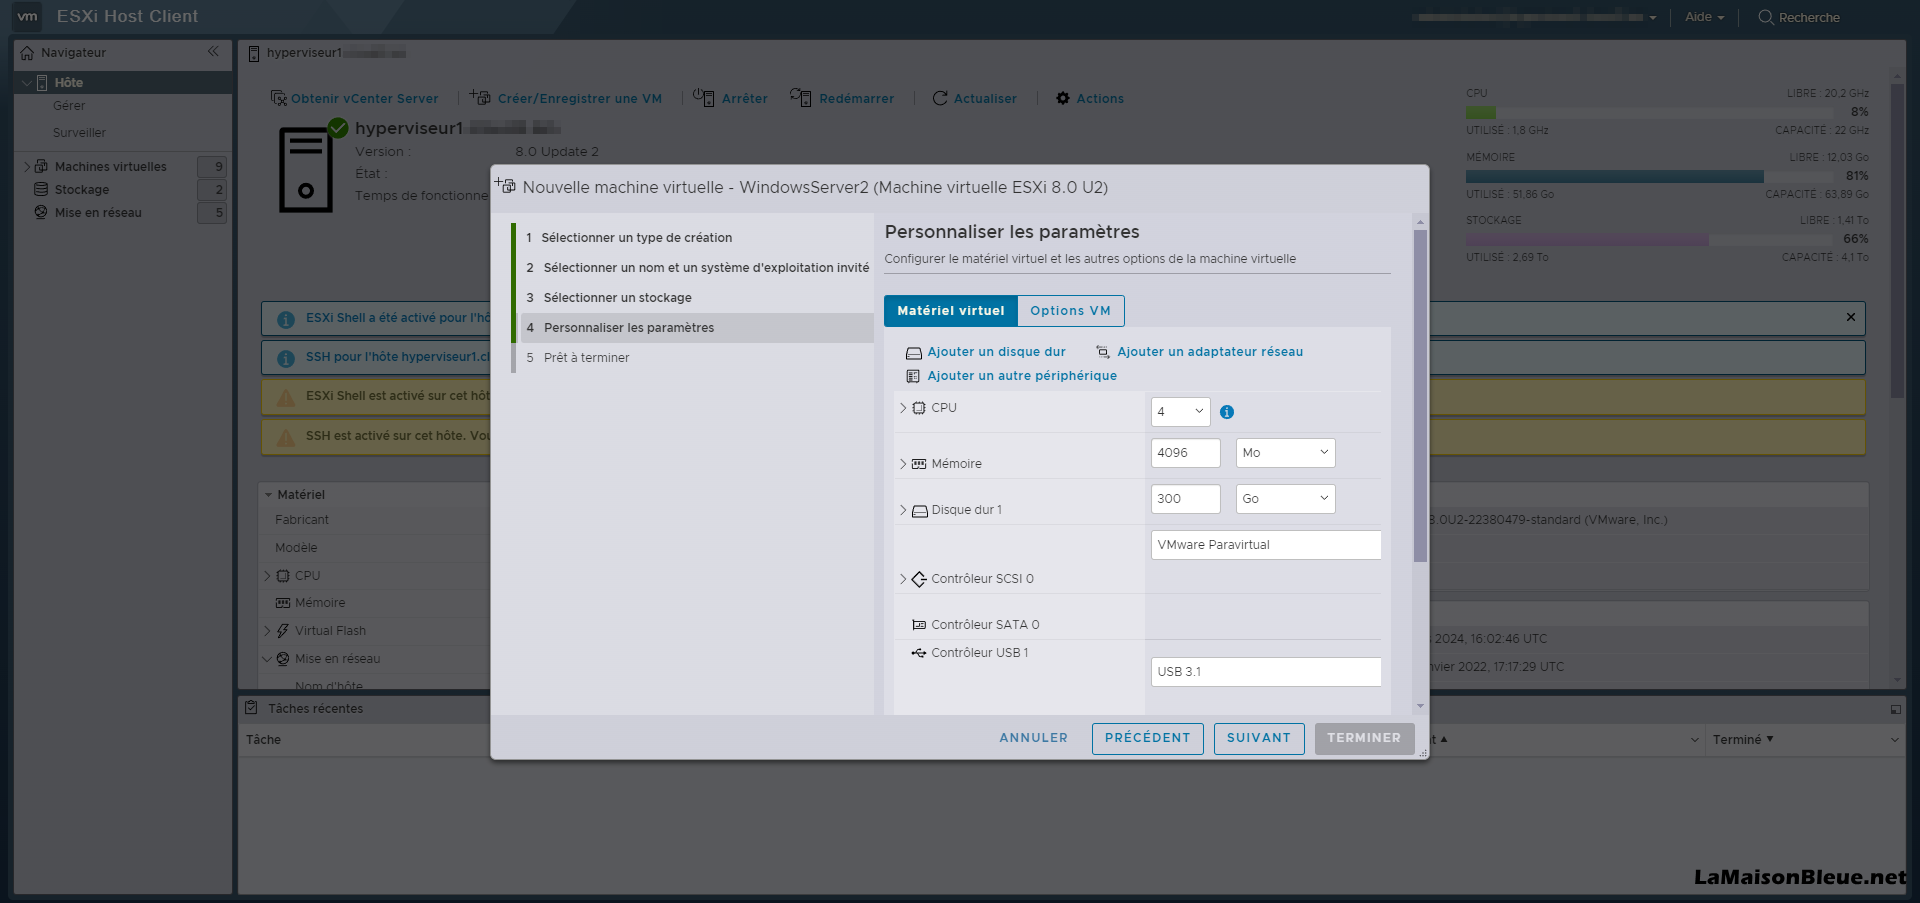Click Ajouter un disque dur link
Image resolution: width=1920 pixels, height=903 pixels.
pyautogui.click(x=996, y=352)
